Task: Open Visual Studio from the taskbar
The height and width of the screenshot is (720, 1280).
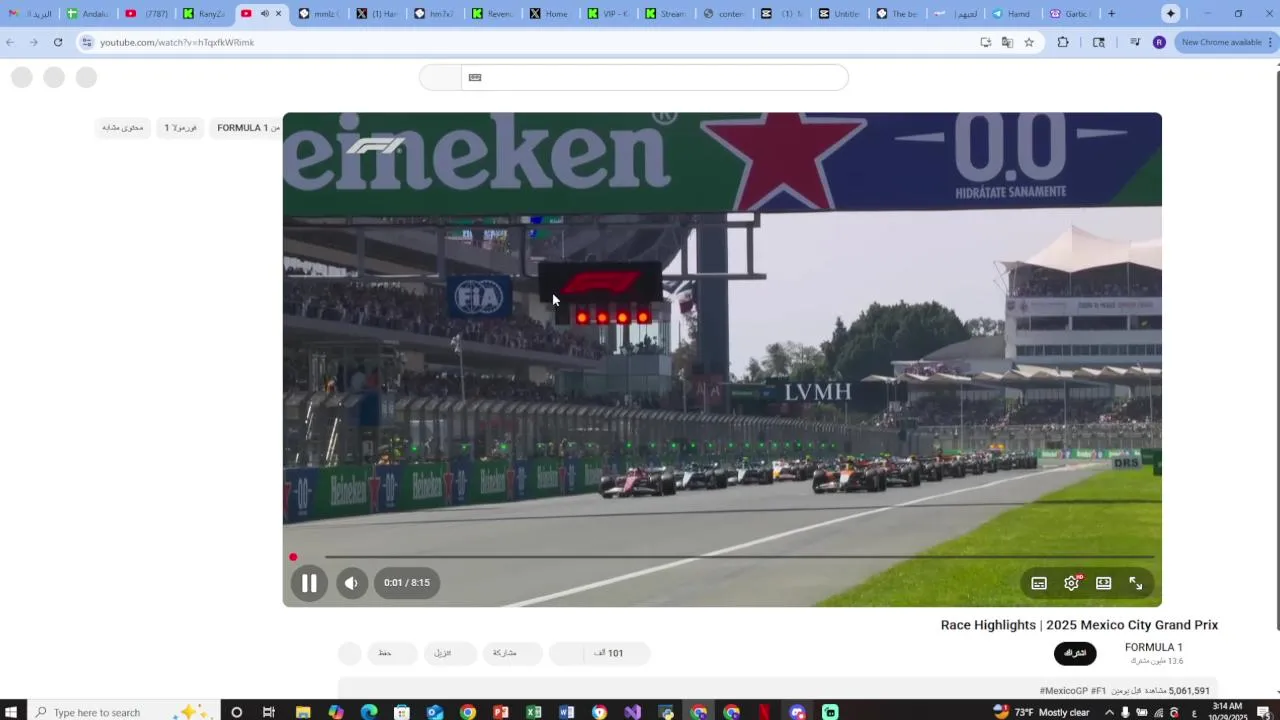Action: pyautogui.click(x=632, y=712)
